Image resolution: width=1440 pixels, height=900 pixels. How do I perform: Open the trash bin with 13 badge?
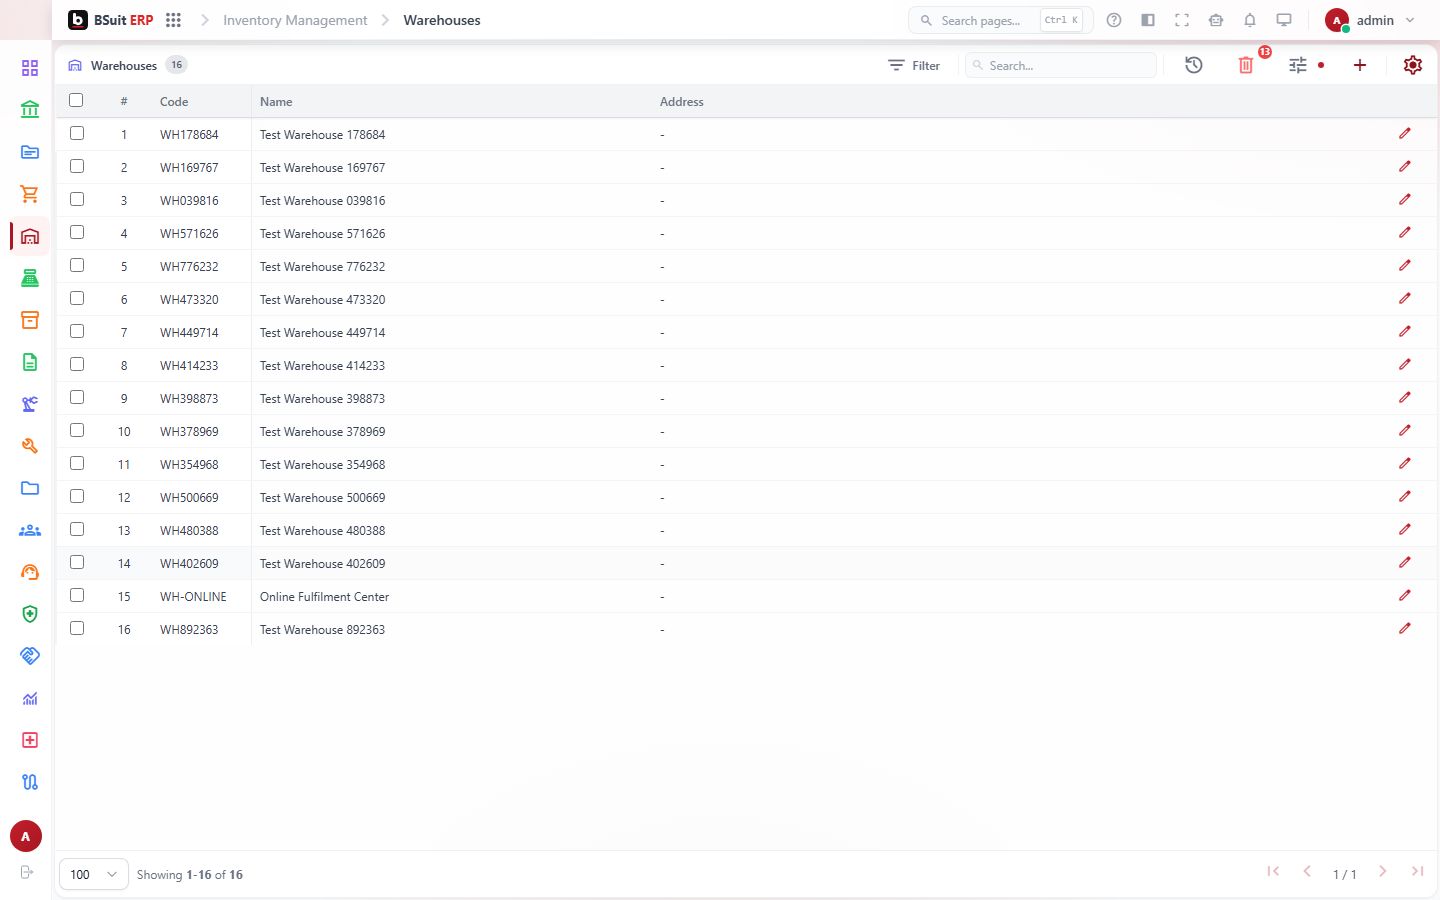[x=1246, y=65]
